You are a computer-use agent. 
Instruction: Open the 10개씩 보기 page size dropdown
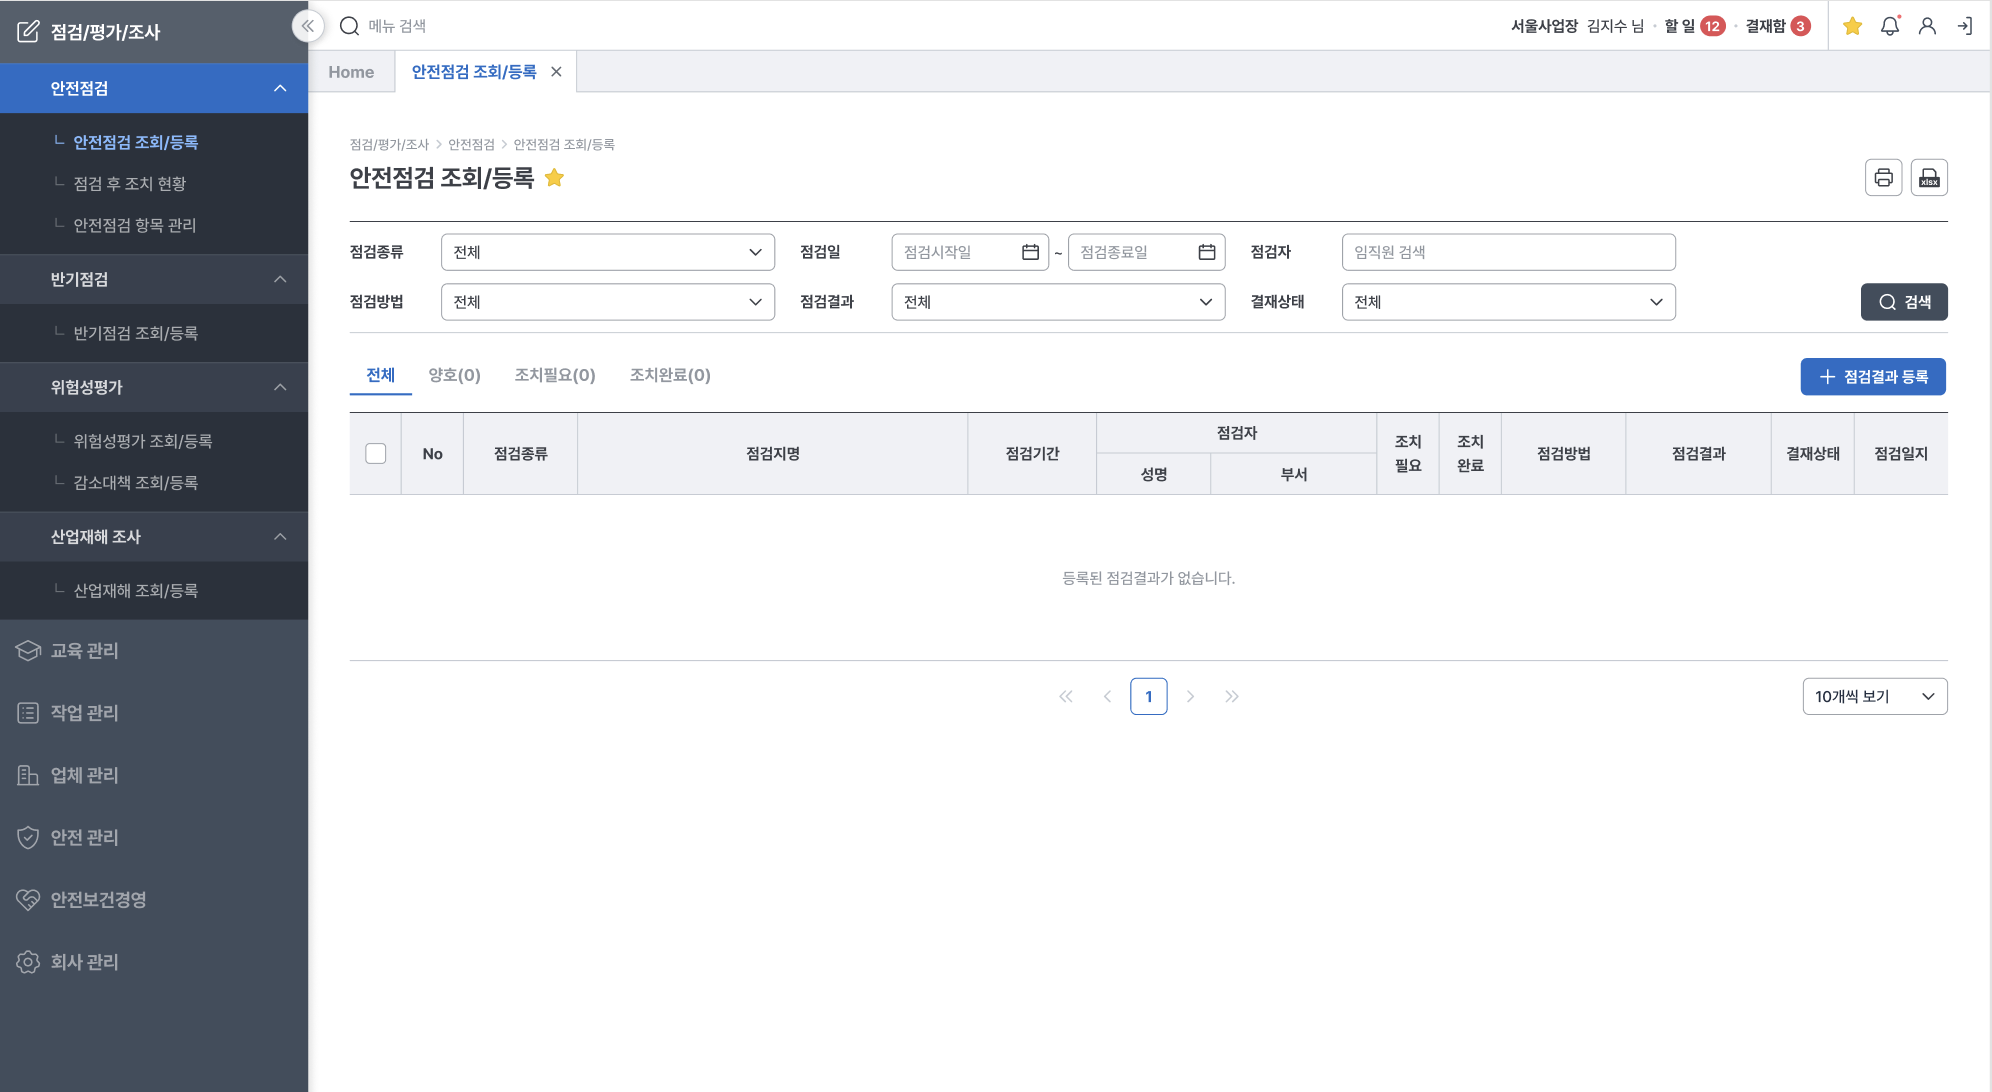click(1874, 696)
